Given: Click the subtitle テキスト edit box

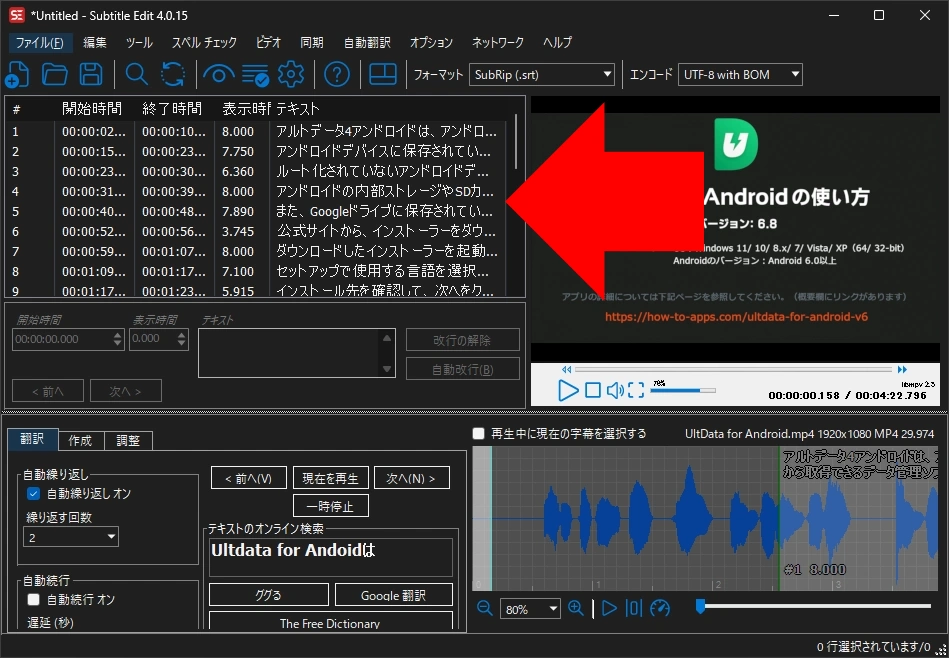Looking at the screenshot, I should (x=297, y=354).
